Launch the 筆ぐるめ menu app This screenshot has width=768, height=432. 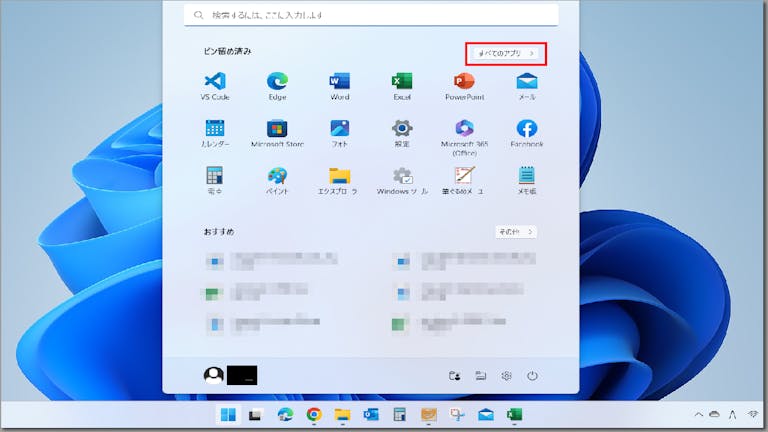pyautogui.click(x=463, y=180)
